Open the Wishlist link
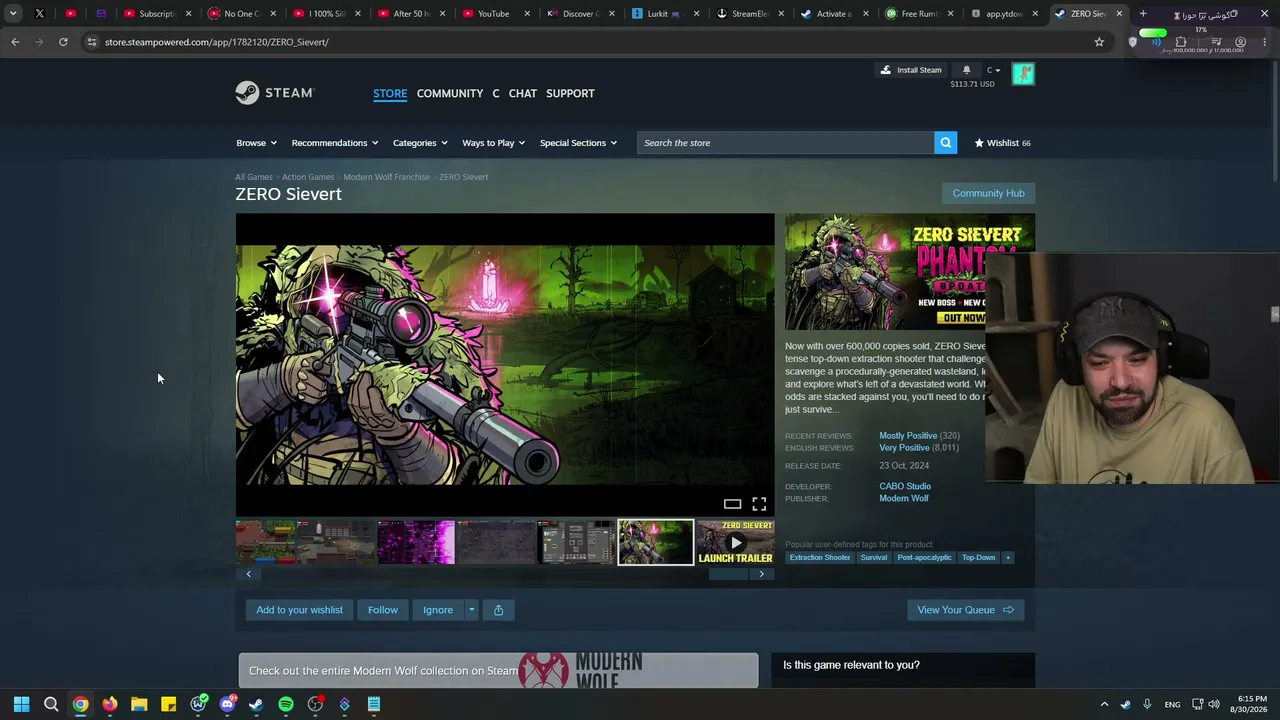1280x720 pixels. [x=1002, y=143]
